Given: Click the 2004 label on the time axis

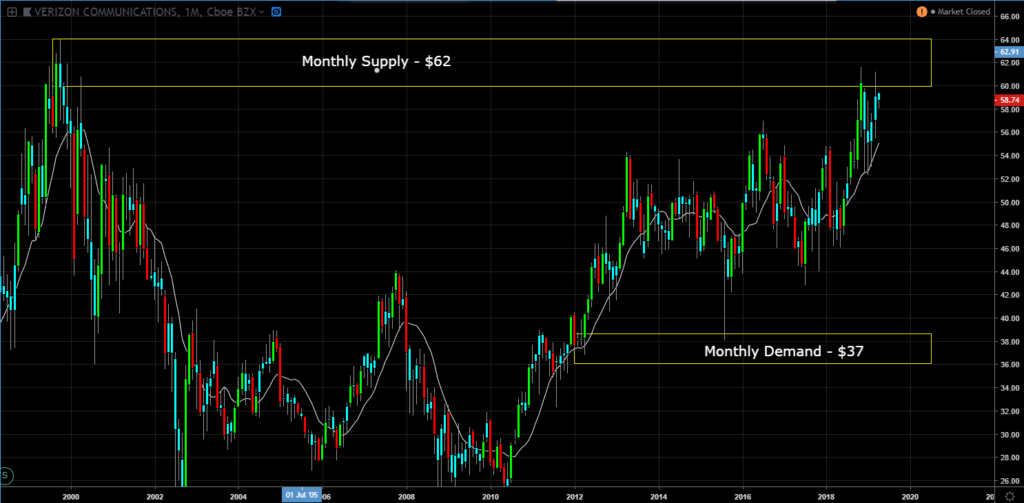Looking at the screenshot, I should click(x=239, y=496).
